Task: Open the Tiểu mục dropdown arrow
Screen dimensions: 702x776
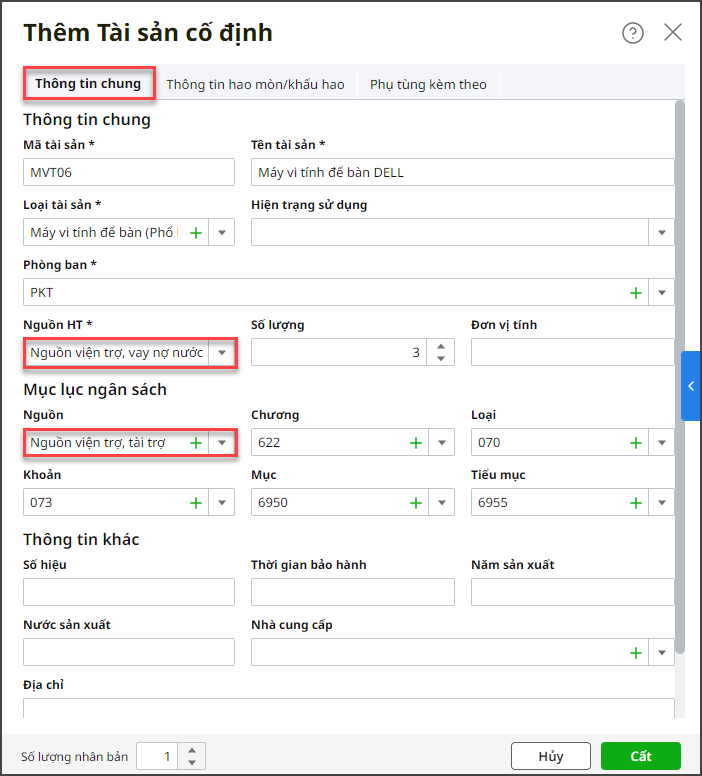Action: click(661, 502)
